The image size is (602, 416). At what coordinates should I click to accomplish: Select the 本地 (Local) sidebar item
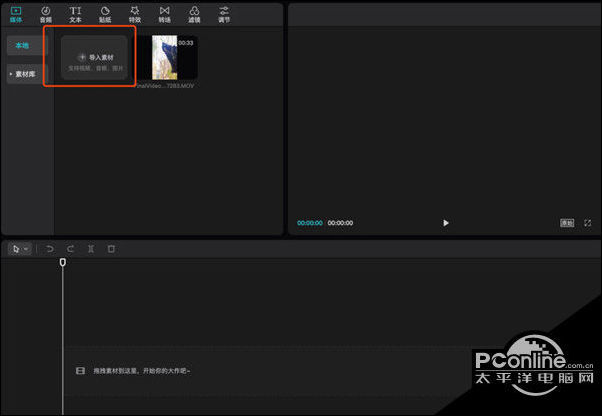click(x=25, y=45)
